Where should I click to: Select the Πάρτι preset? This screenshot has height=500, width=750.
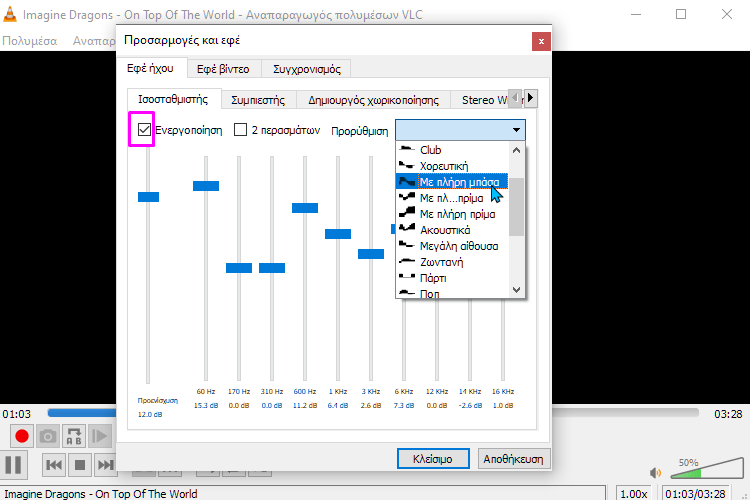tap(452, 278)
